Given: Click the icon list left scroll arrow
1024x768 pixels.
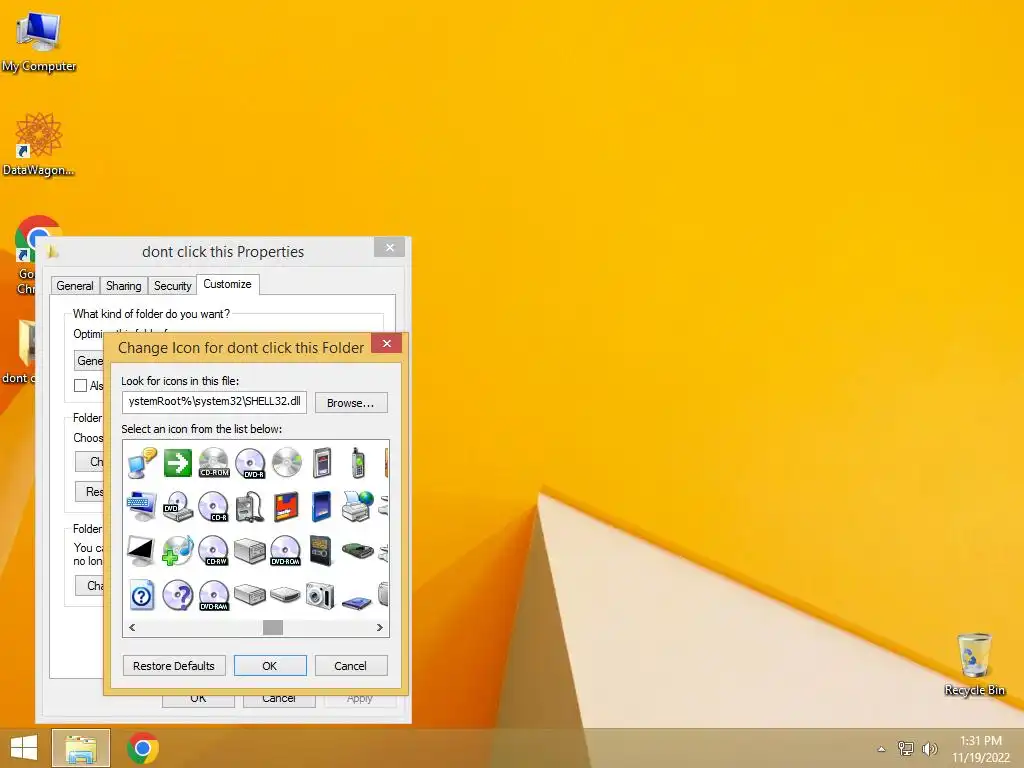Looking at the screenshot, I should tap(132, 627).
